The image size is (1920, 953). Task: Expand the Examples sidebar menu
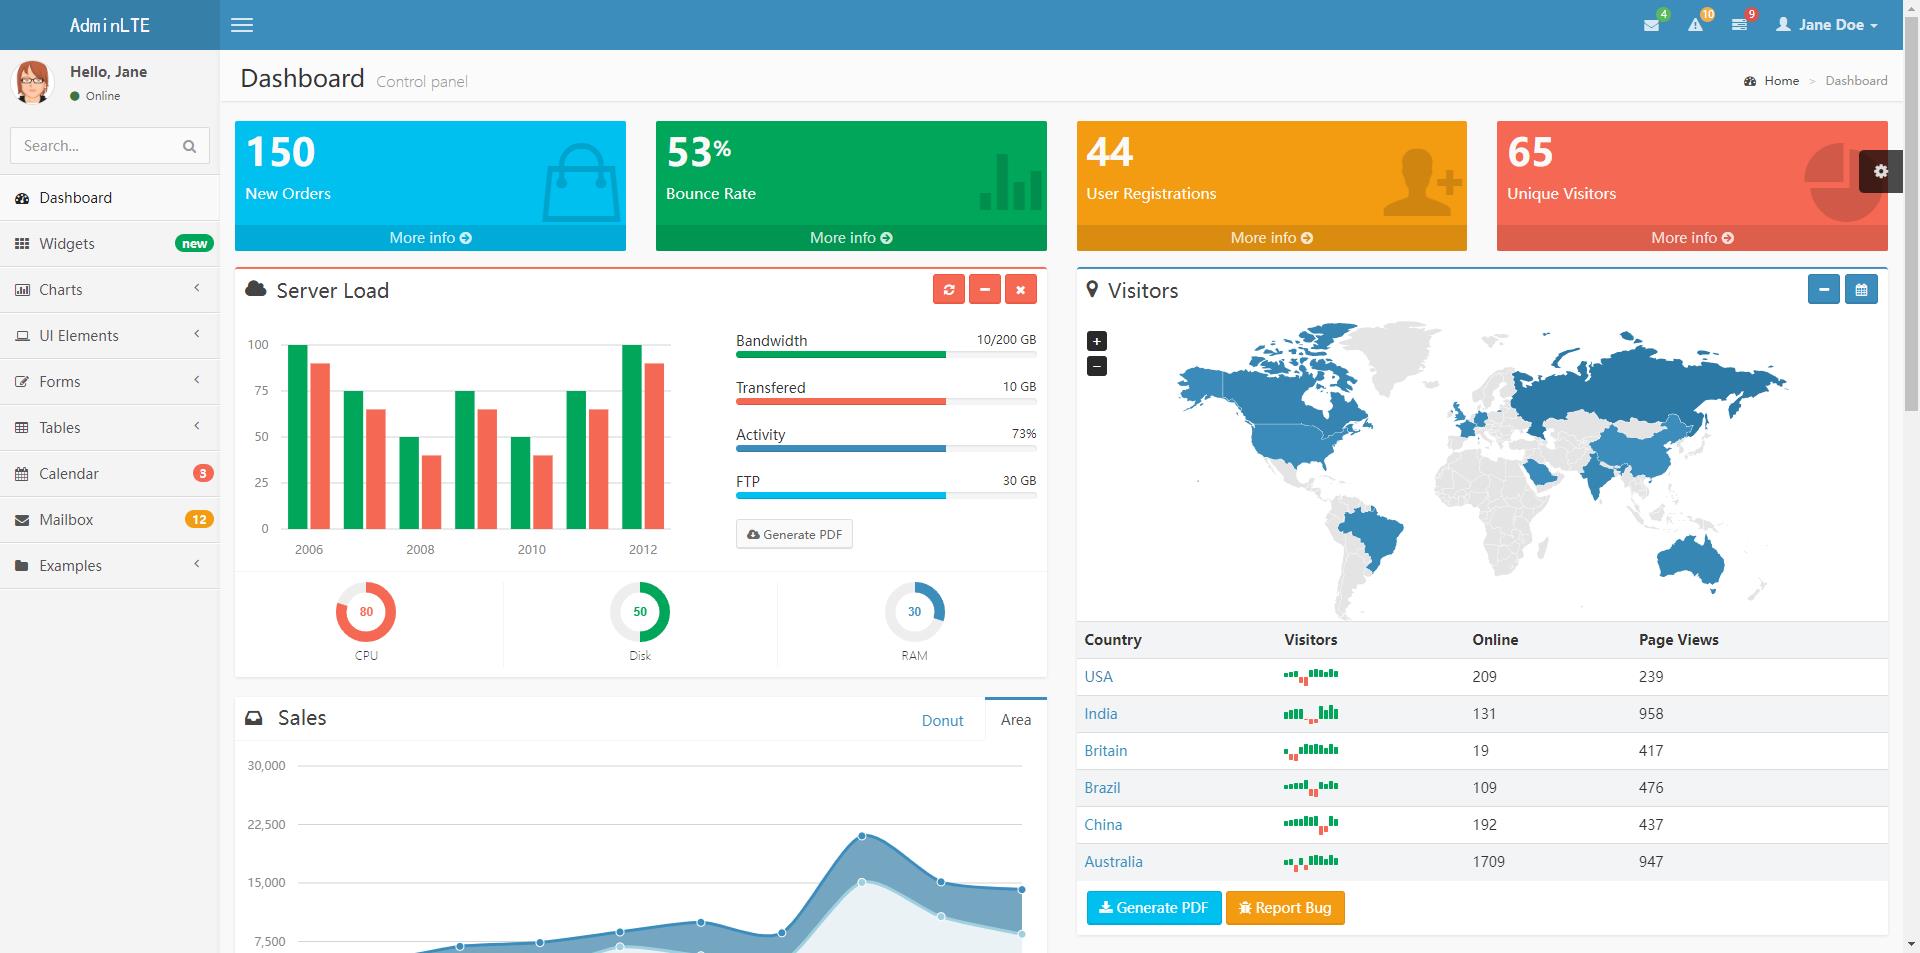click(x=110, y=566)
